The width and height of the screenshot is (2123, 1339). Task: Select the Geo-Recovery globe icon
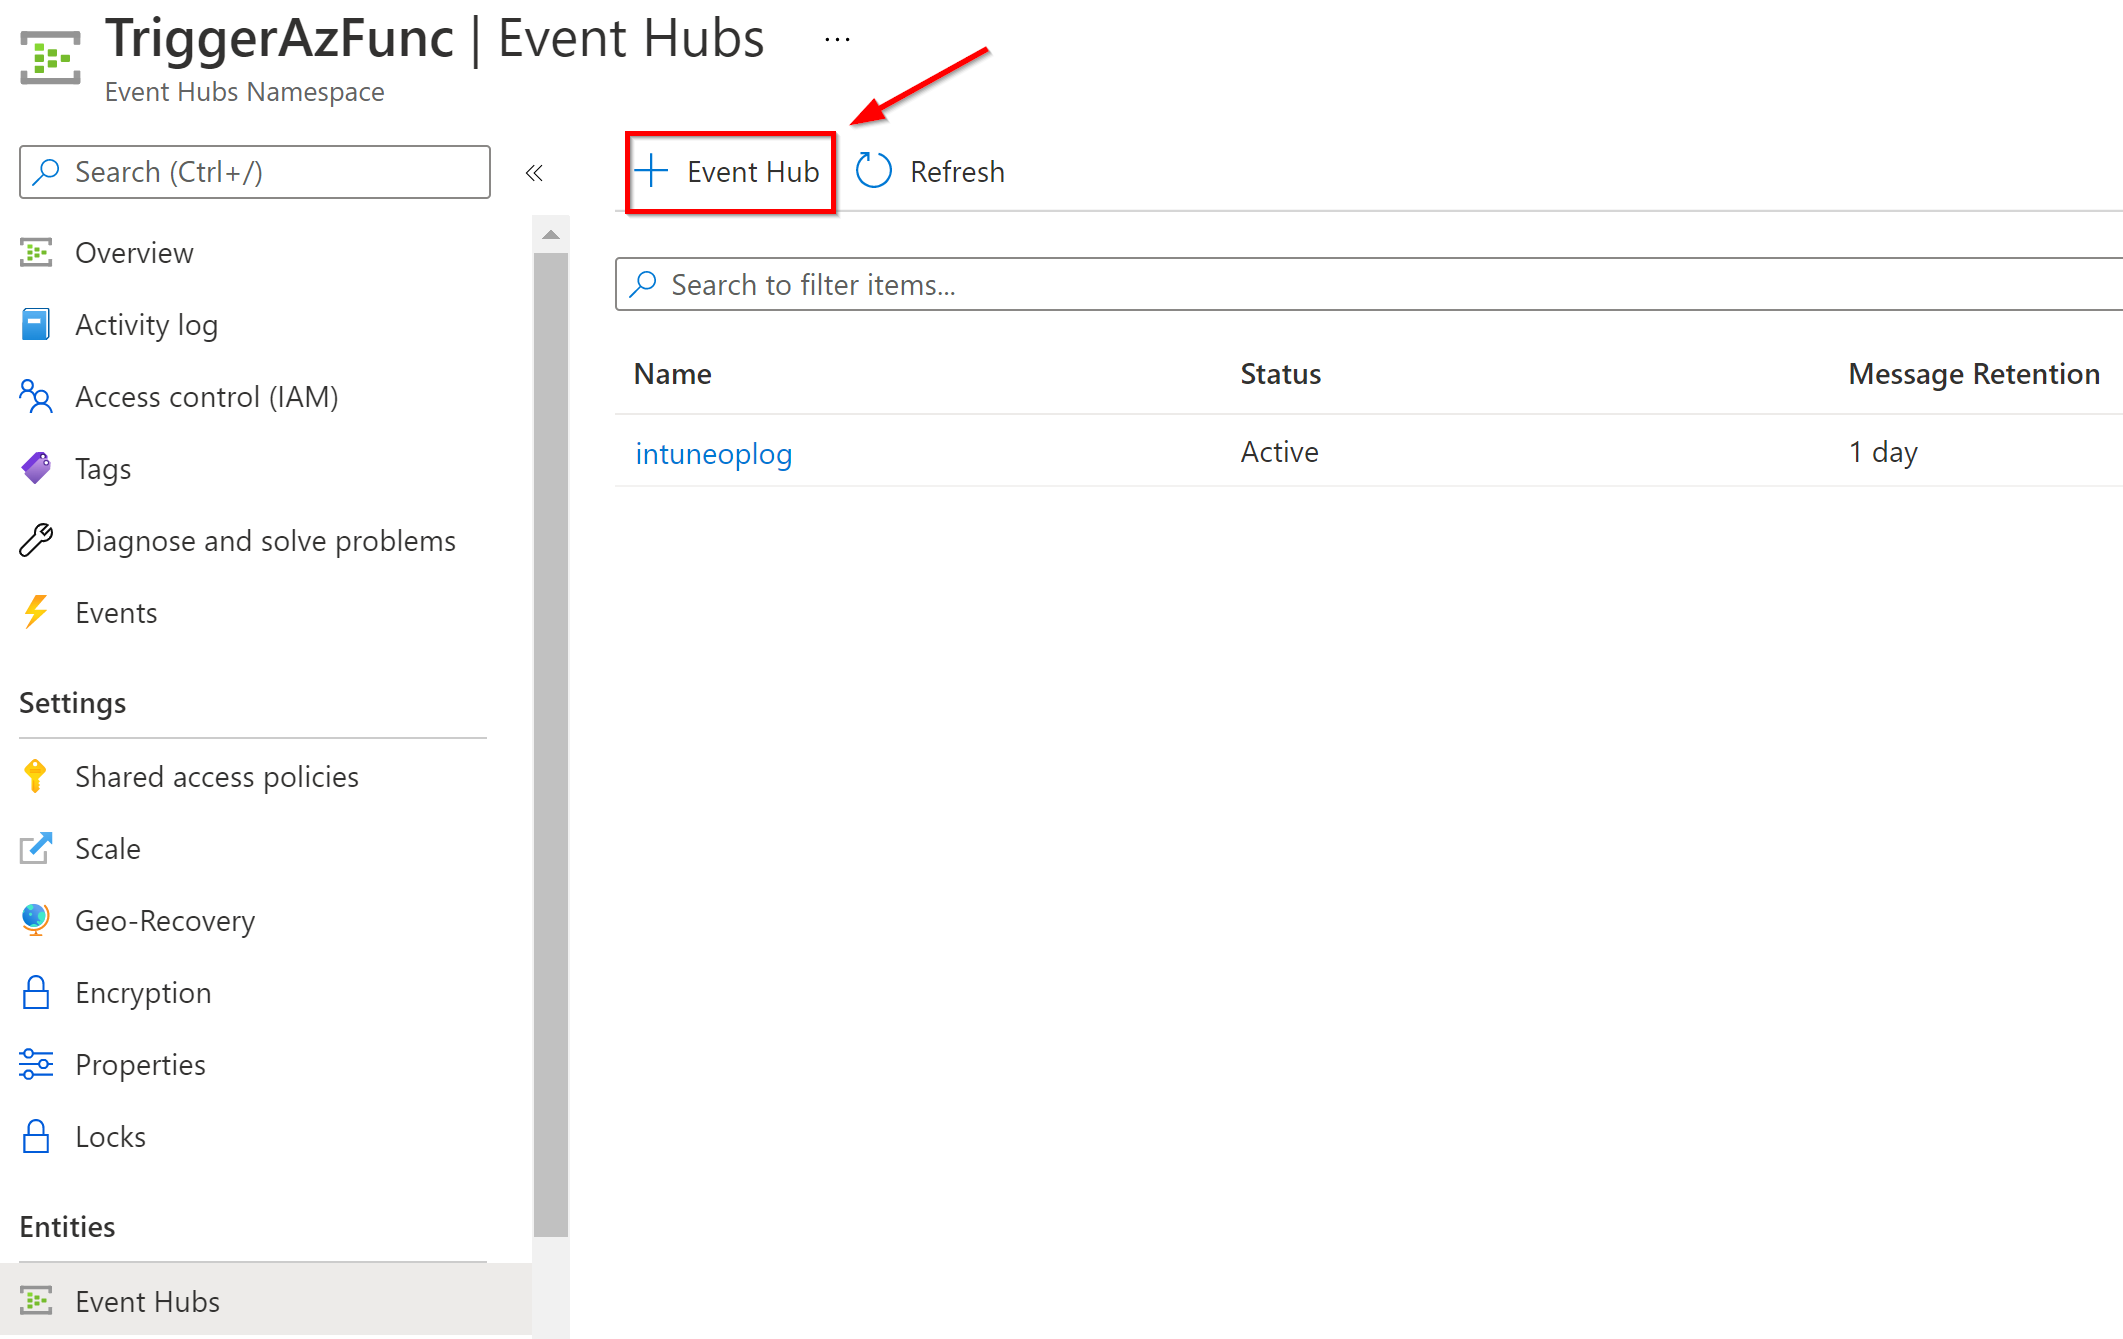tap(36, 920)
